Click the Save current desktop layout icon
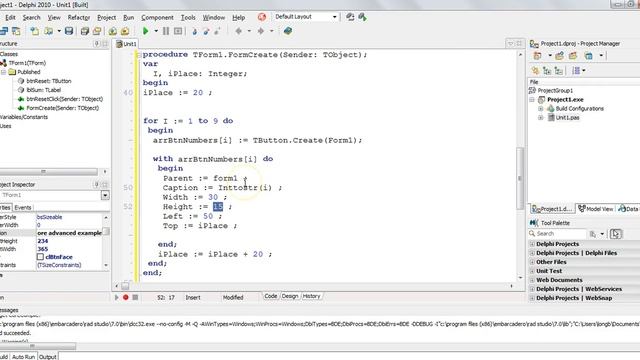The image size is (640, 360). (350, 17)
